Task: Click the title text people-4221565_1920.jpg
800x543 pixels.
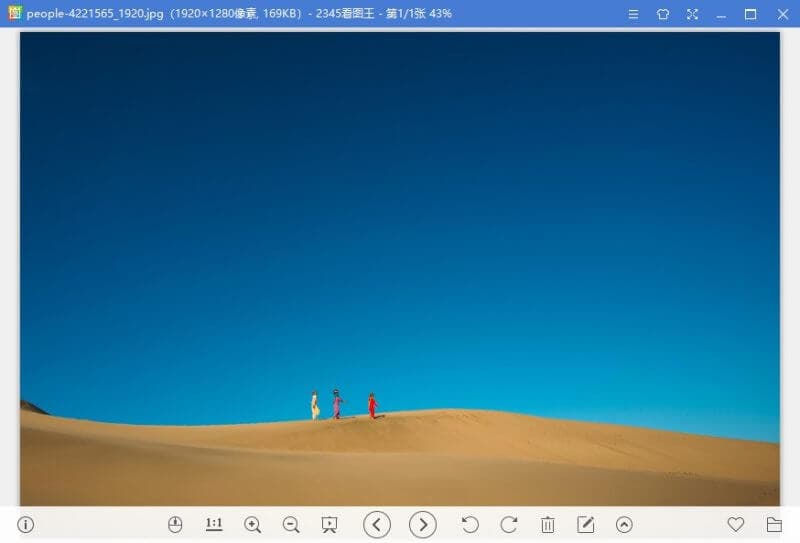Action: [95, 14]
